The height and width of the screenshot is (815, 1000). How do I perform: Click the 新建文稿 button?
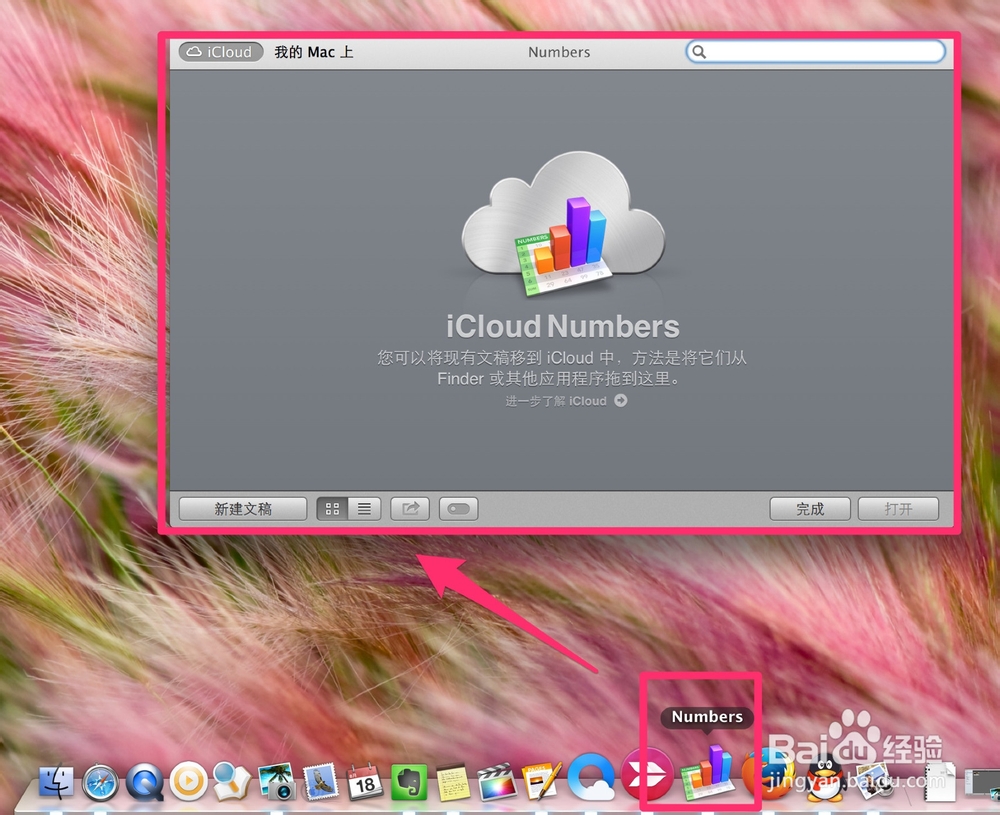pyautogui.click(x=243, y=509)
